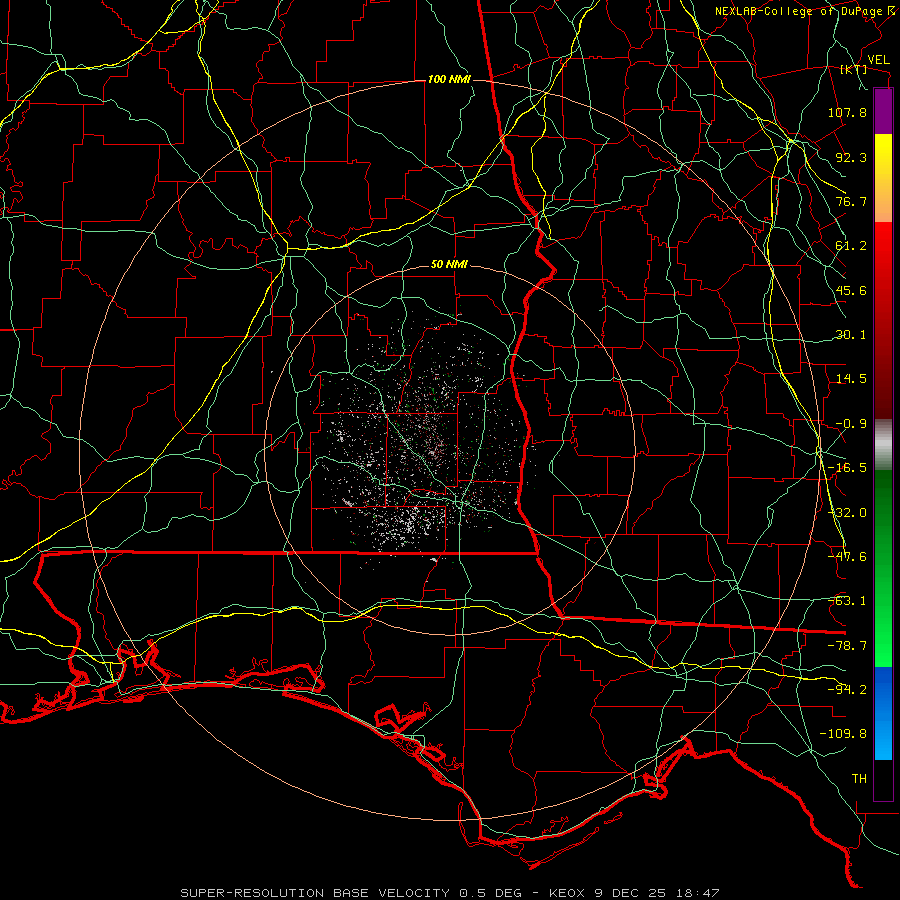The width and height of the screenshot is (900, 900).
Task: Click the 50 NMI range ring label
Action: pos(449,265)
